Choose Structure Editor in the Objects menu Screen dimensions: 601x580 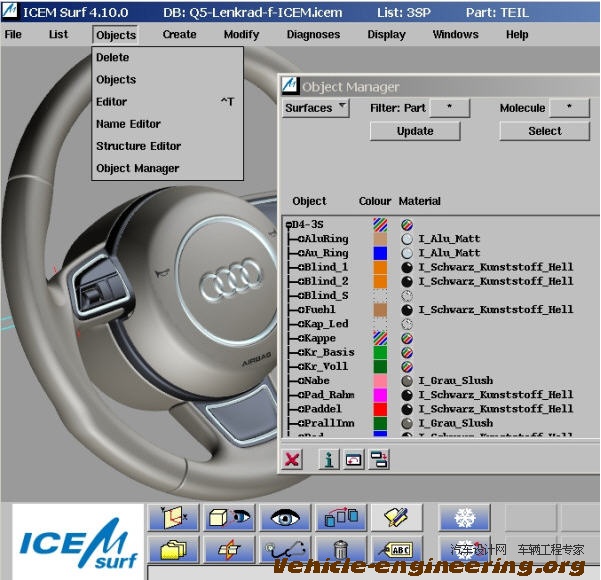coord(167,146)
